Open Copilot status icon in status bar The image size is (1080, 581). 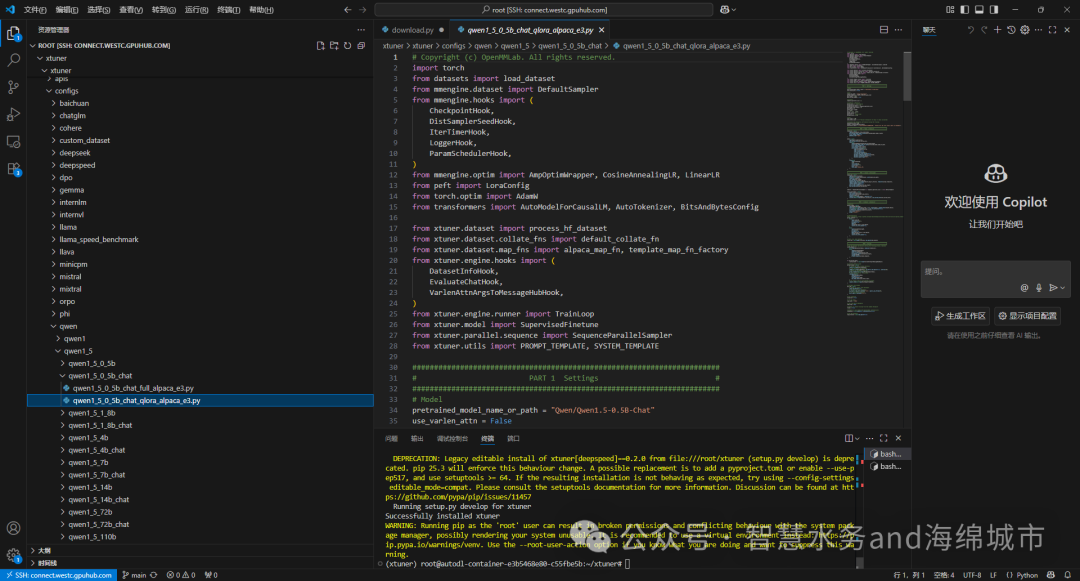[x=1050, y=575]
